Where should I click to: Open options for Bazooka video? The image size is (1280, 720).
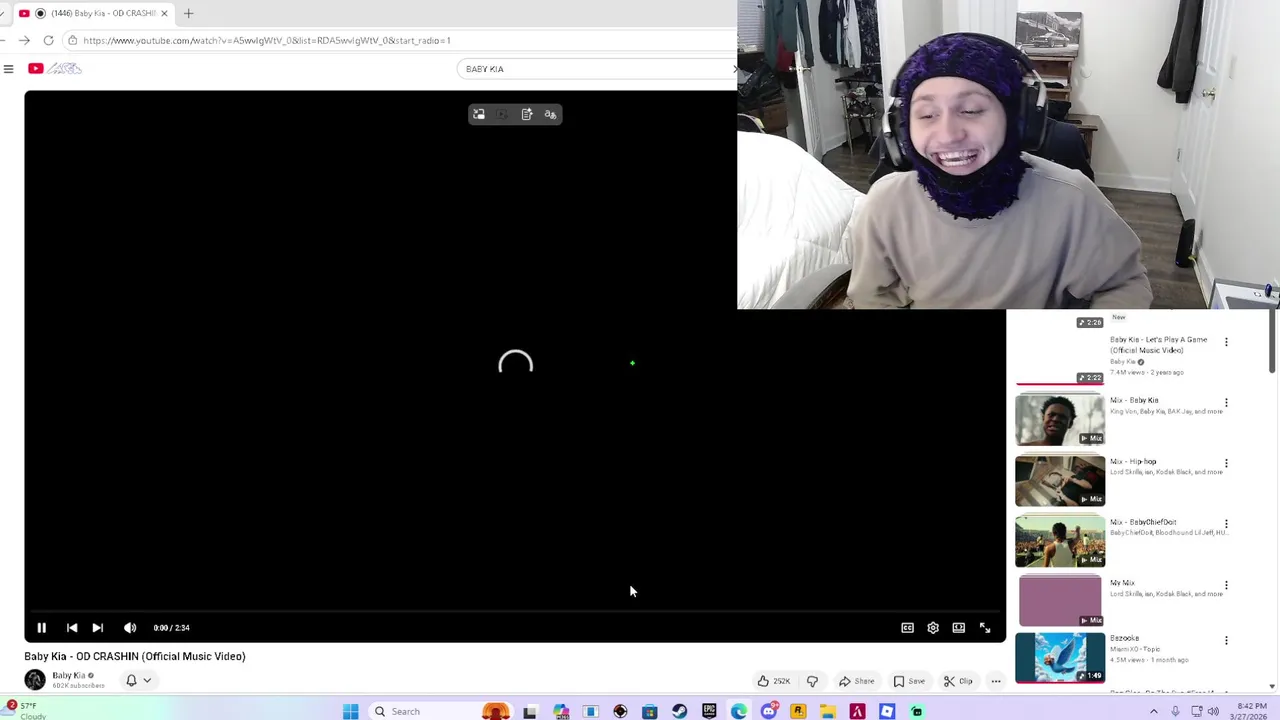[x=1226, y=641]
